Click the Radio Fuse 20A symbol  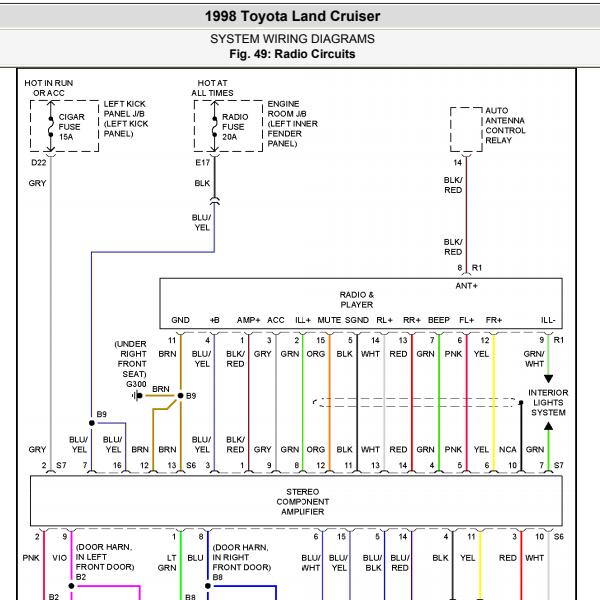(213, 127)
